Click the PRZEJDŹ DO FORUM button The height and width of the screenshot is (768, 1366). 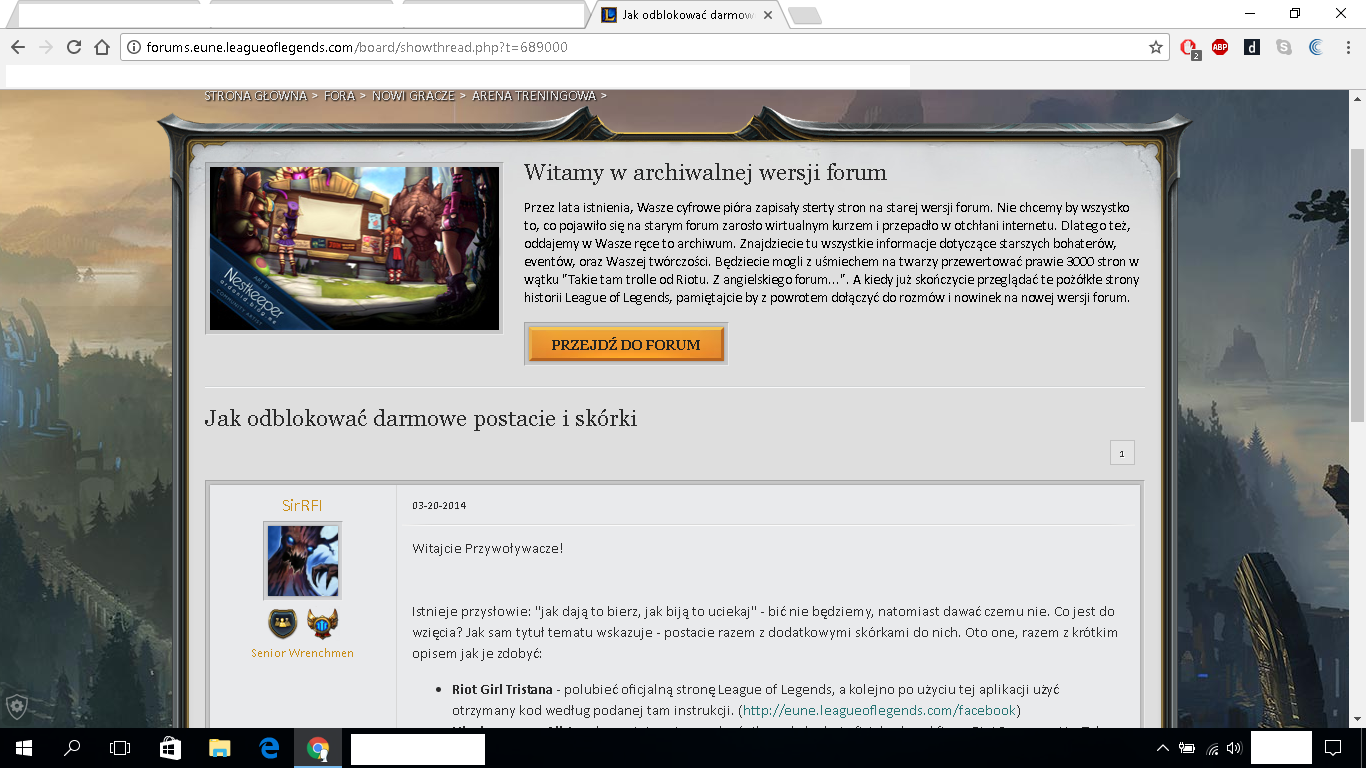[625, 344]
